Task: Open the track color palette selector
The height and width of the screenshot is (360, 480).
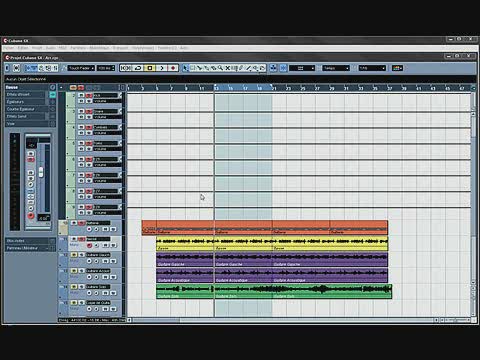Action: [x=397, y=68]
